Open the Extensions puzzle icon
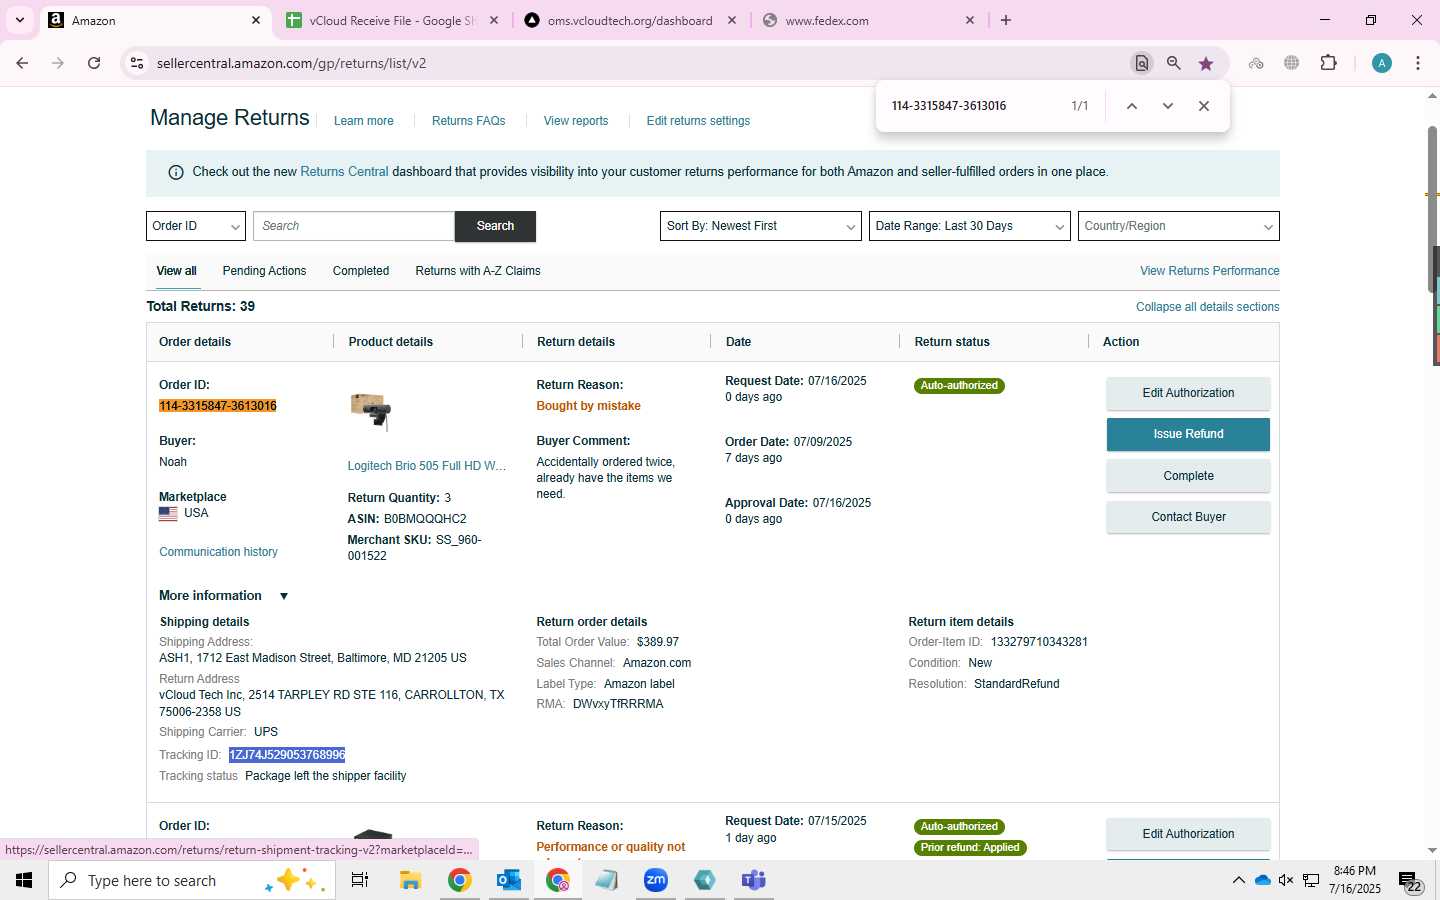1440x900 pixels. point(1328,63)
